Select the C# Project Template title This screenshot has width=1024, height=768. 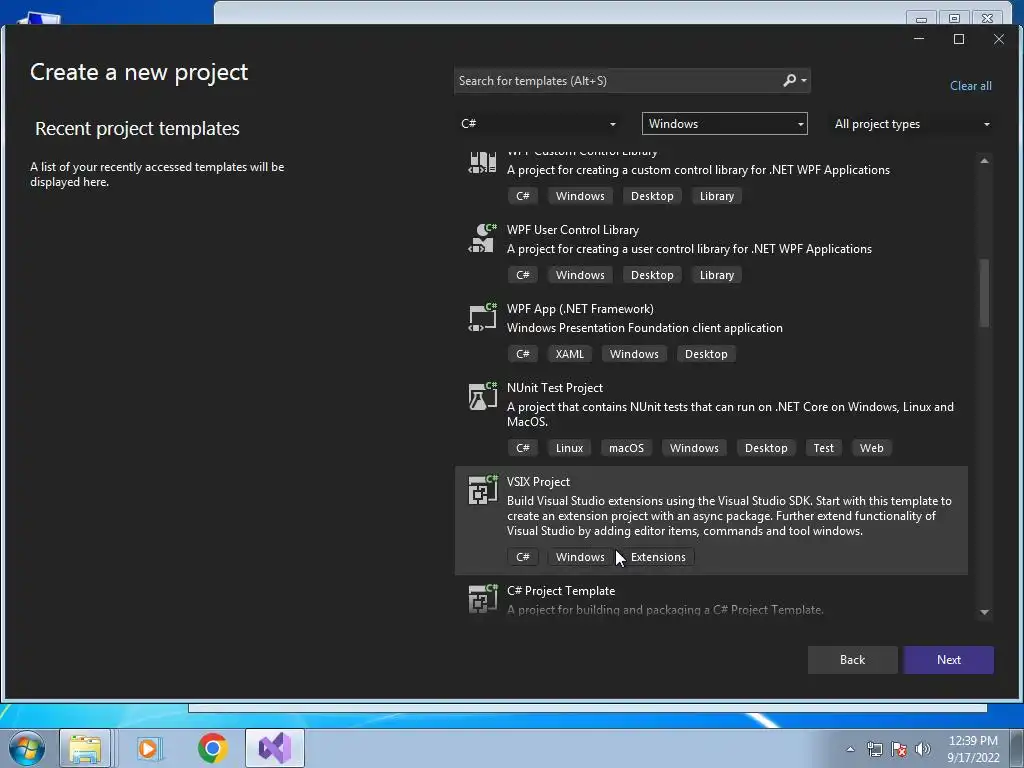pyautogui.click(x=561, y=591)
